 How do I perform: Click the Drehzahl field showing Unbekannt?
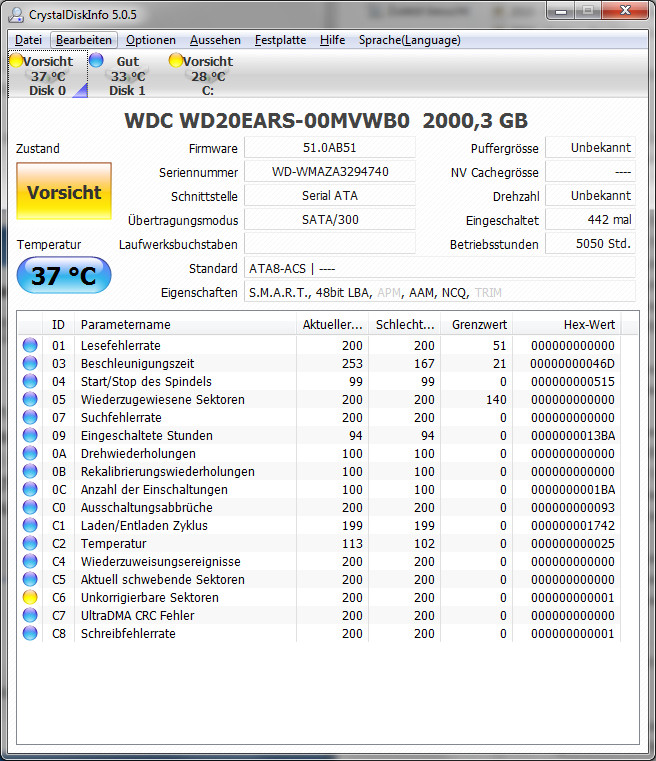pos(590,196)
